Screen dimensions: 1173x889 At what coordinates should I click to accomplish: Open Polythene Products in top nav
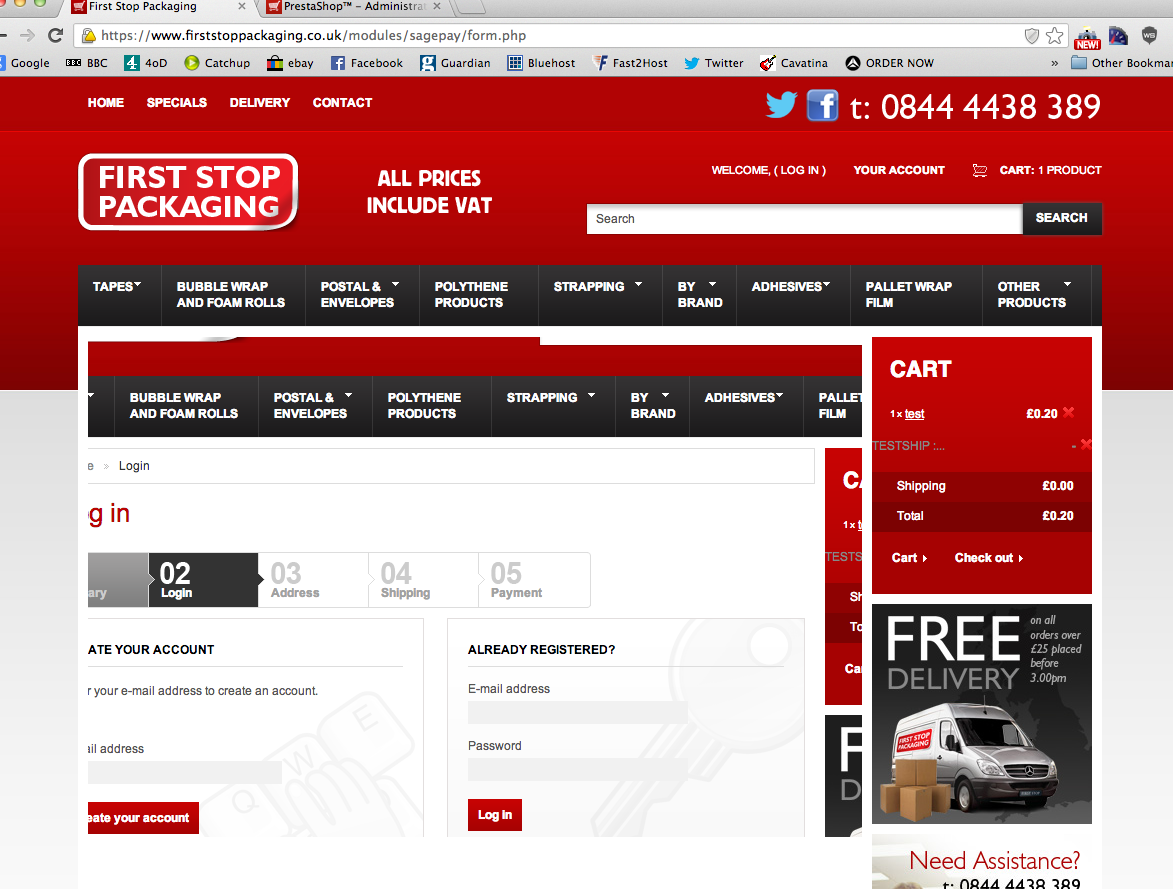tap(471, 294)
